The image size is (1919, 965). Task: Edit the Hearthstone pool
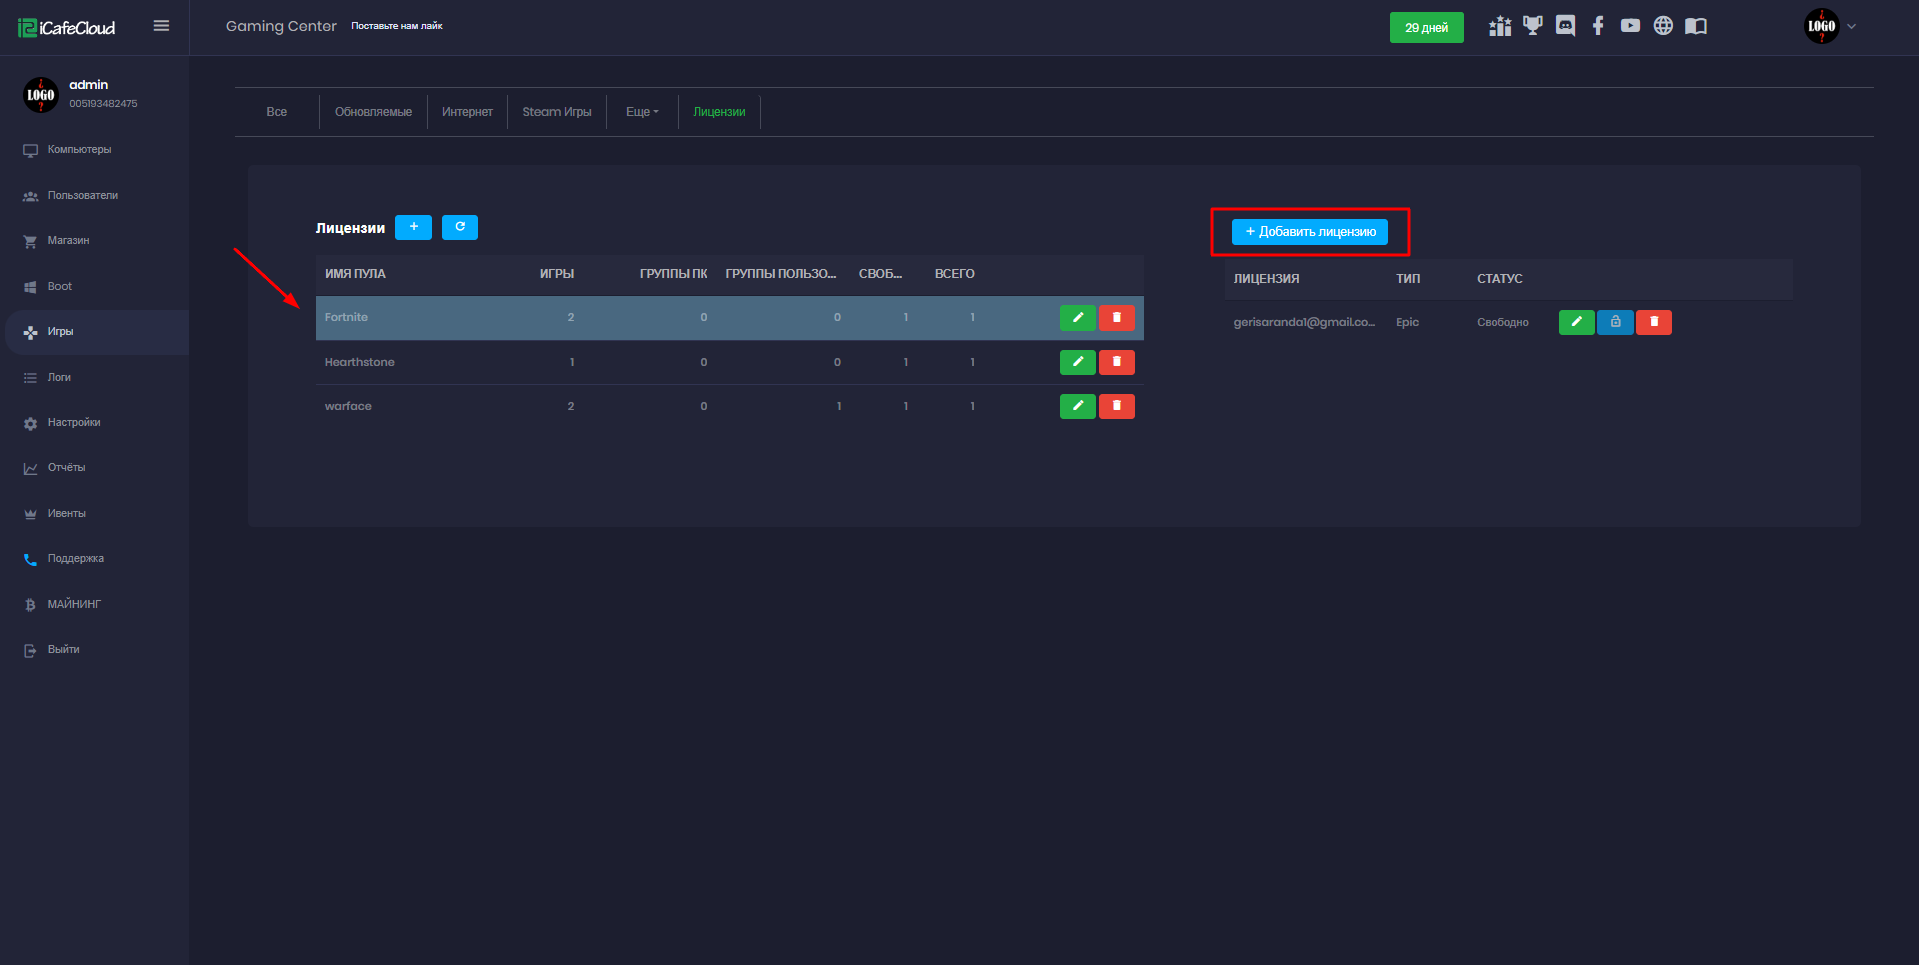1078,362
